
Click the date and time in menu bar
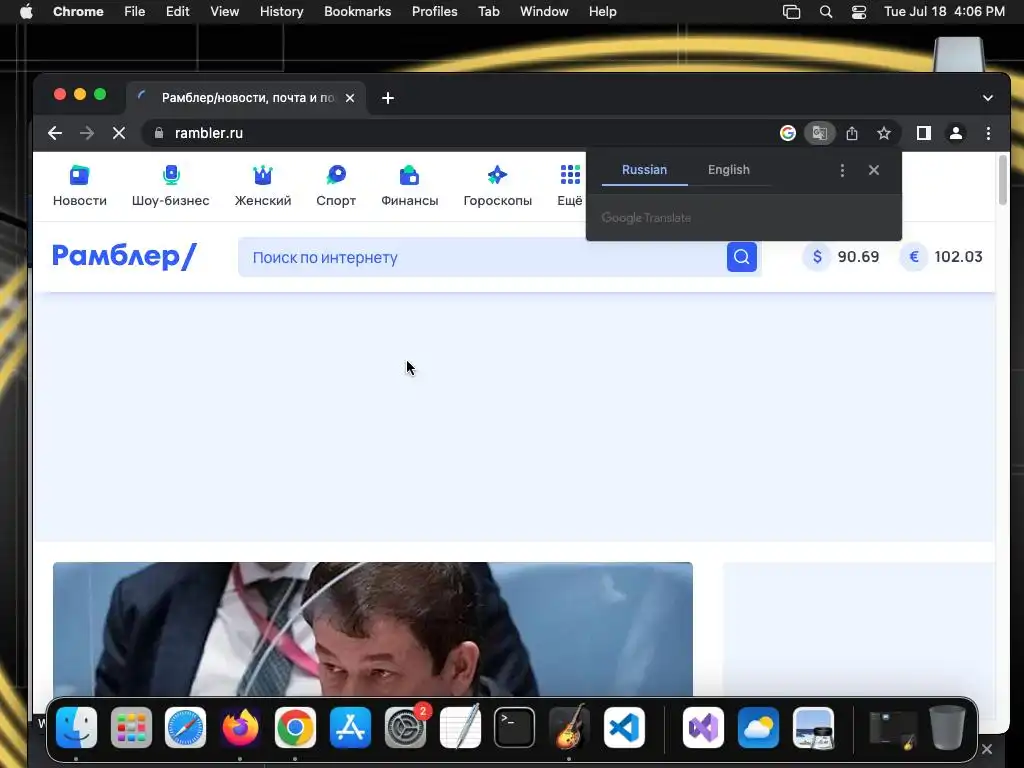(944, 12)
